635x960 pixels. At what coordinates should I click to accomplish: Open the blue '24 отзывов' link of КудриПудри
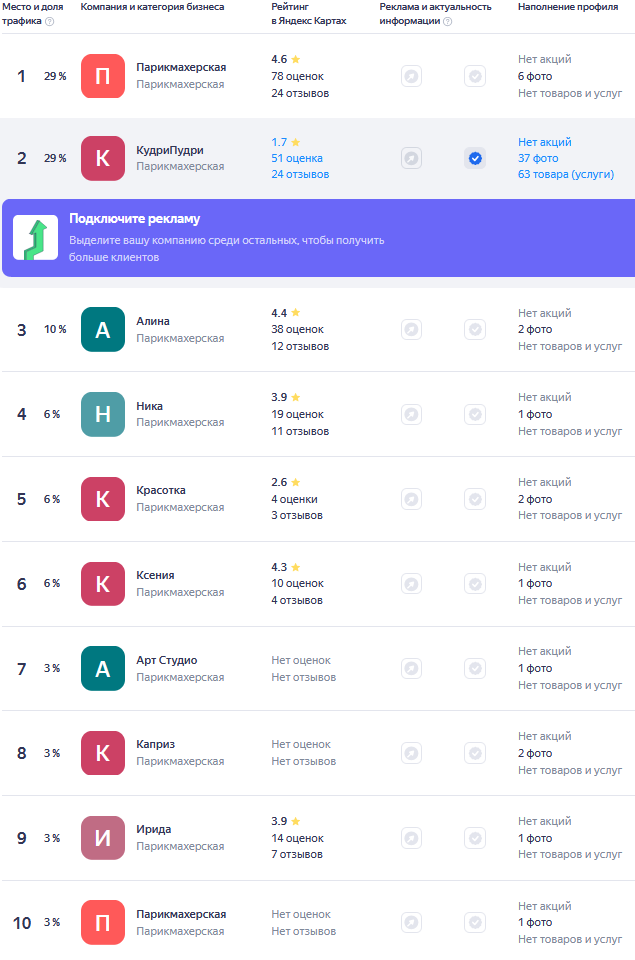click(x=300, y=174)
